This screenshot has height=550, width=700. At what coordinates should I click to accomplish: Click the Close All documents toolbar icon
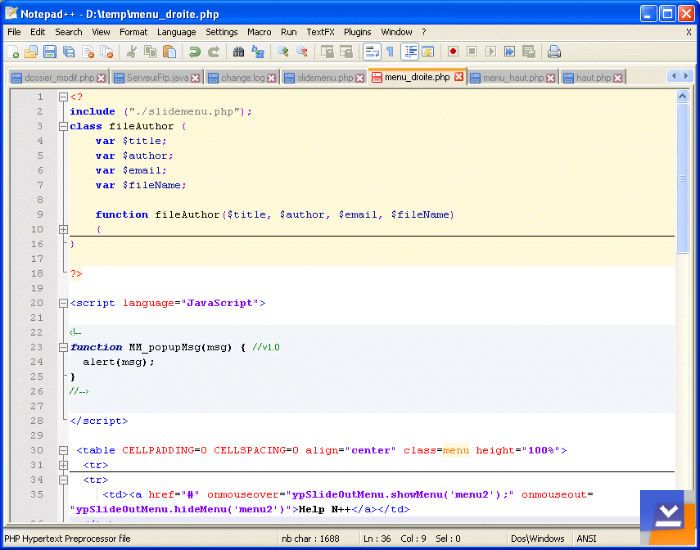pyautogui.click(x=107, y=52)
